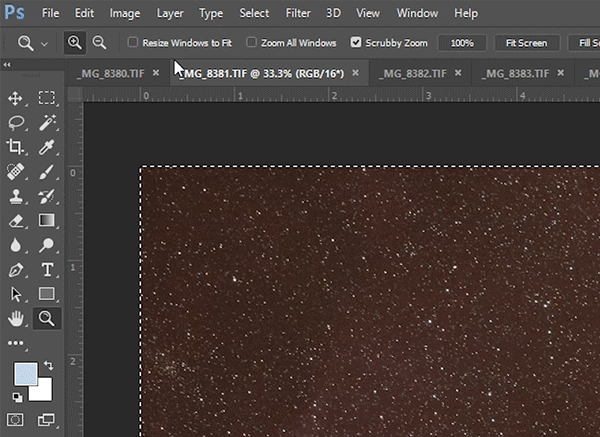This screenshot has height=437, width=600.
Task: Open the white background color picker
Action: (x=43, y=392)
